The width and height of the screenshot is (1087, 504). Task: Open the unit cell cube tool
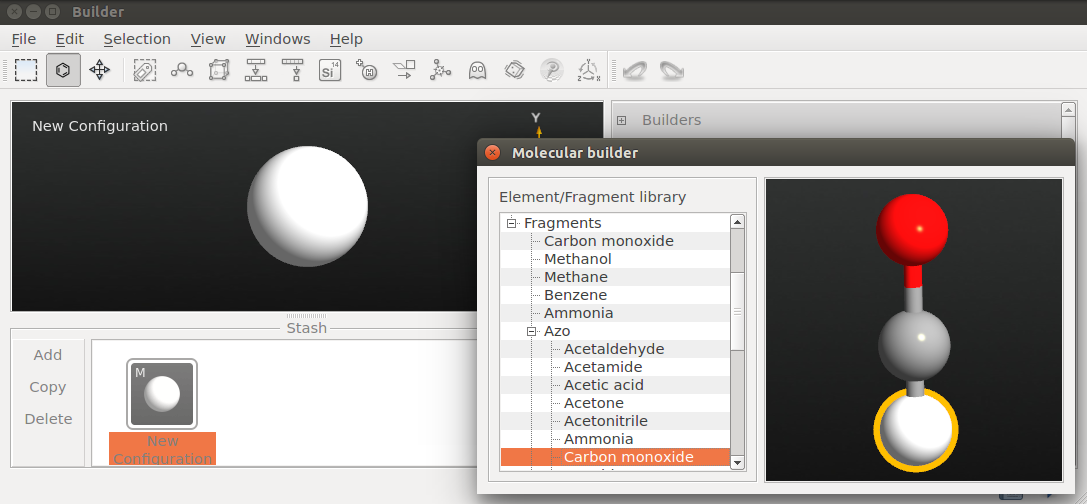coord(218,70)
